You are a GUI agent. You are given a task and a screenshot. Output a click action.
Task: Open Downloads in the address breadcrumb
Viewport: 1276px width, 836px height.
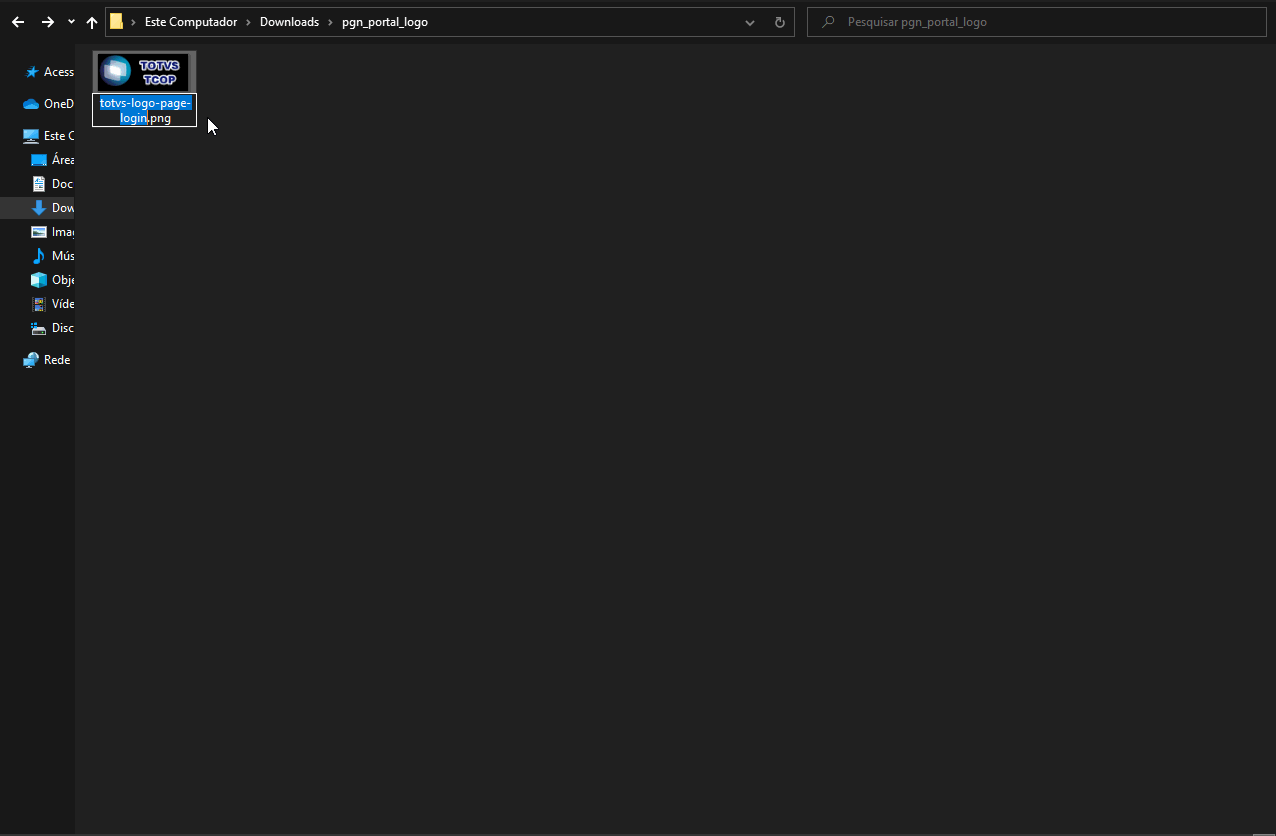[x=289, y=22]
